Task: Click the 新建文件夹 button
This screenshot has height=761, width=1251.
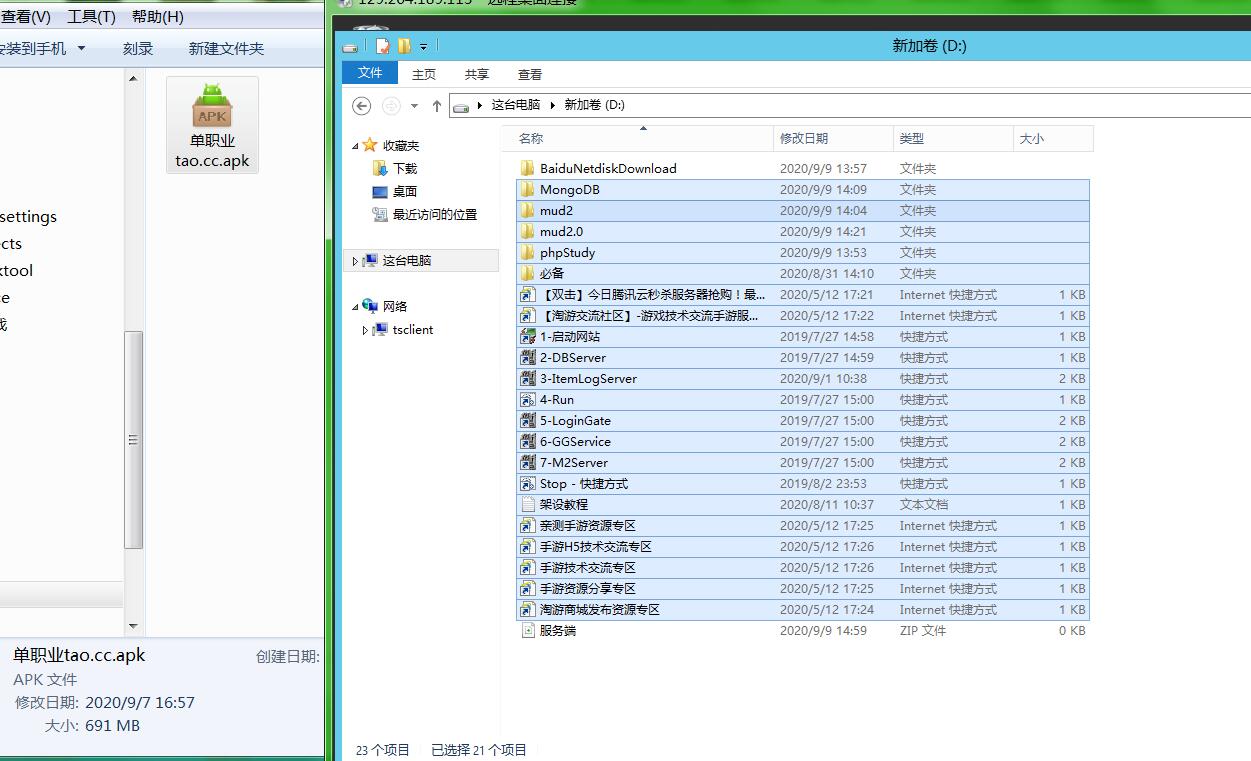Action: pyautogui.click(x=226, y=48)
